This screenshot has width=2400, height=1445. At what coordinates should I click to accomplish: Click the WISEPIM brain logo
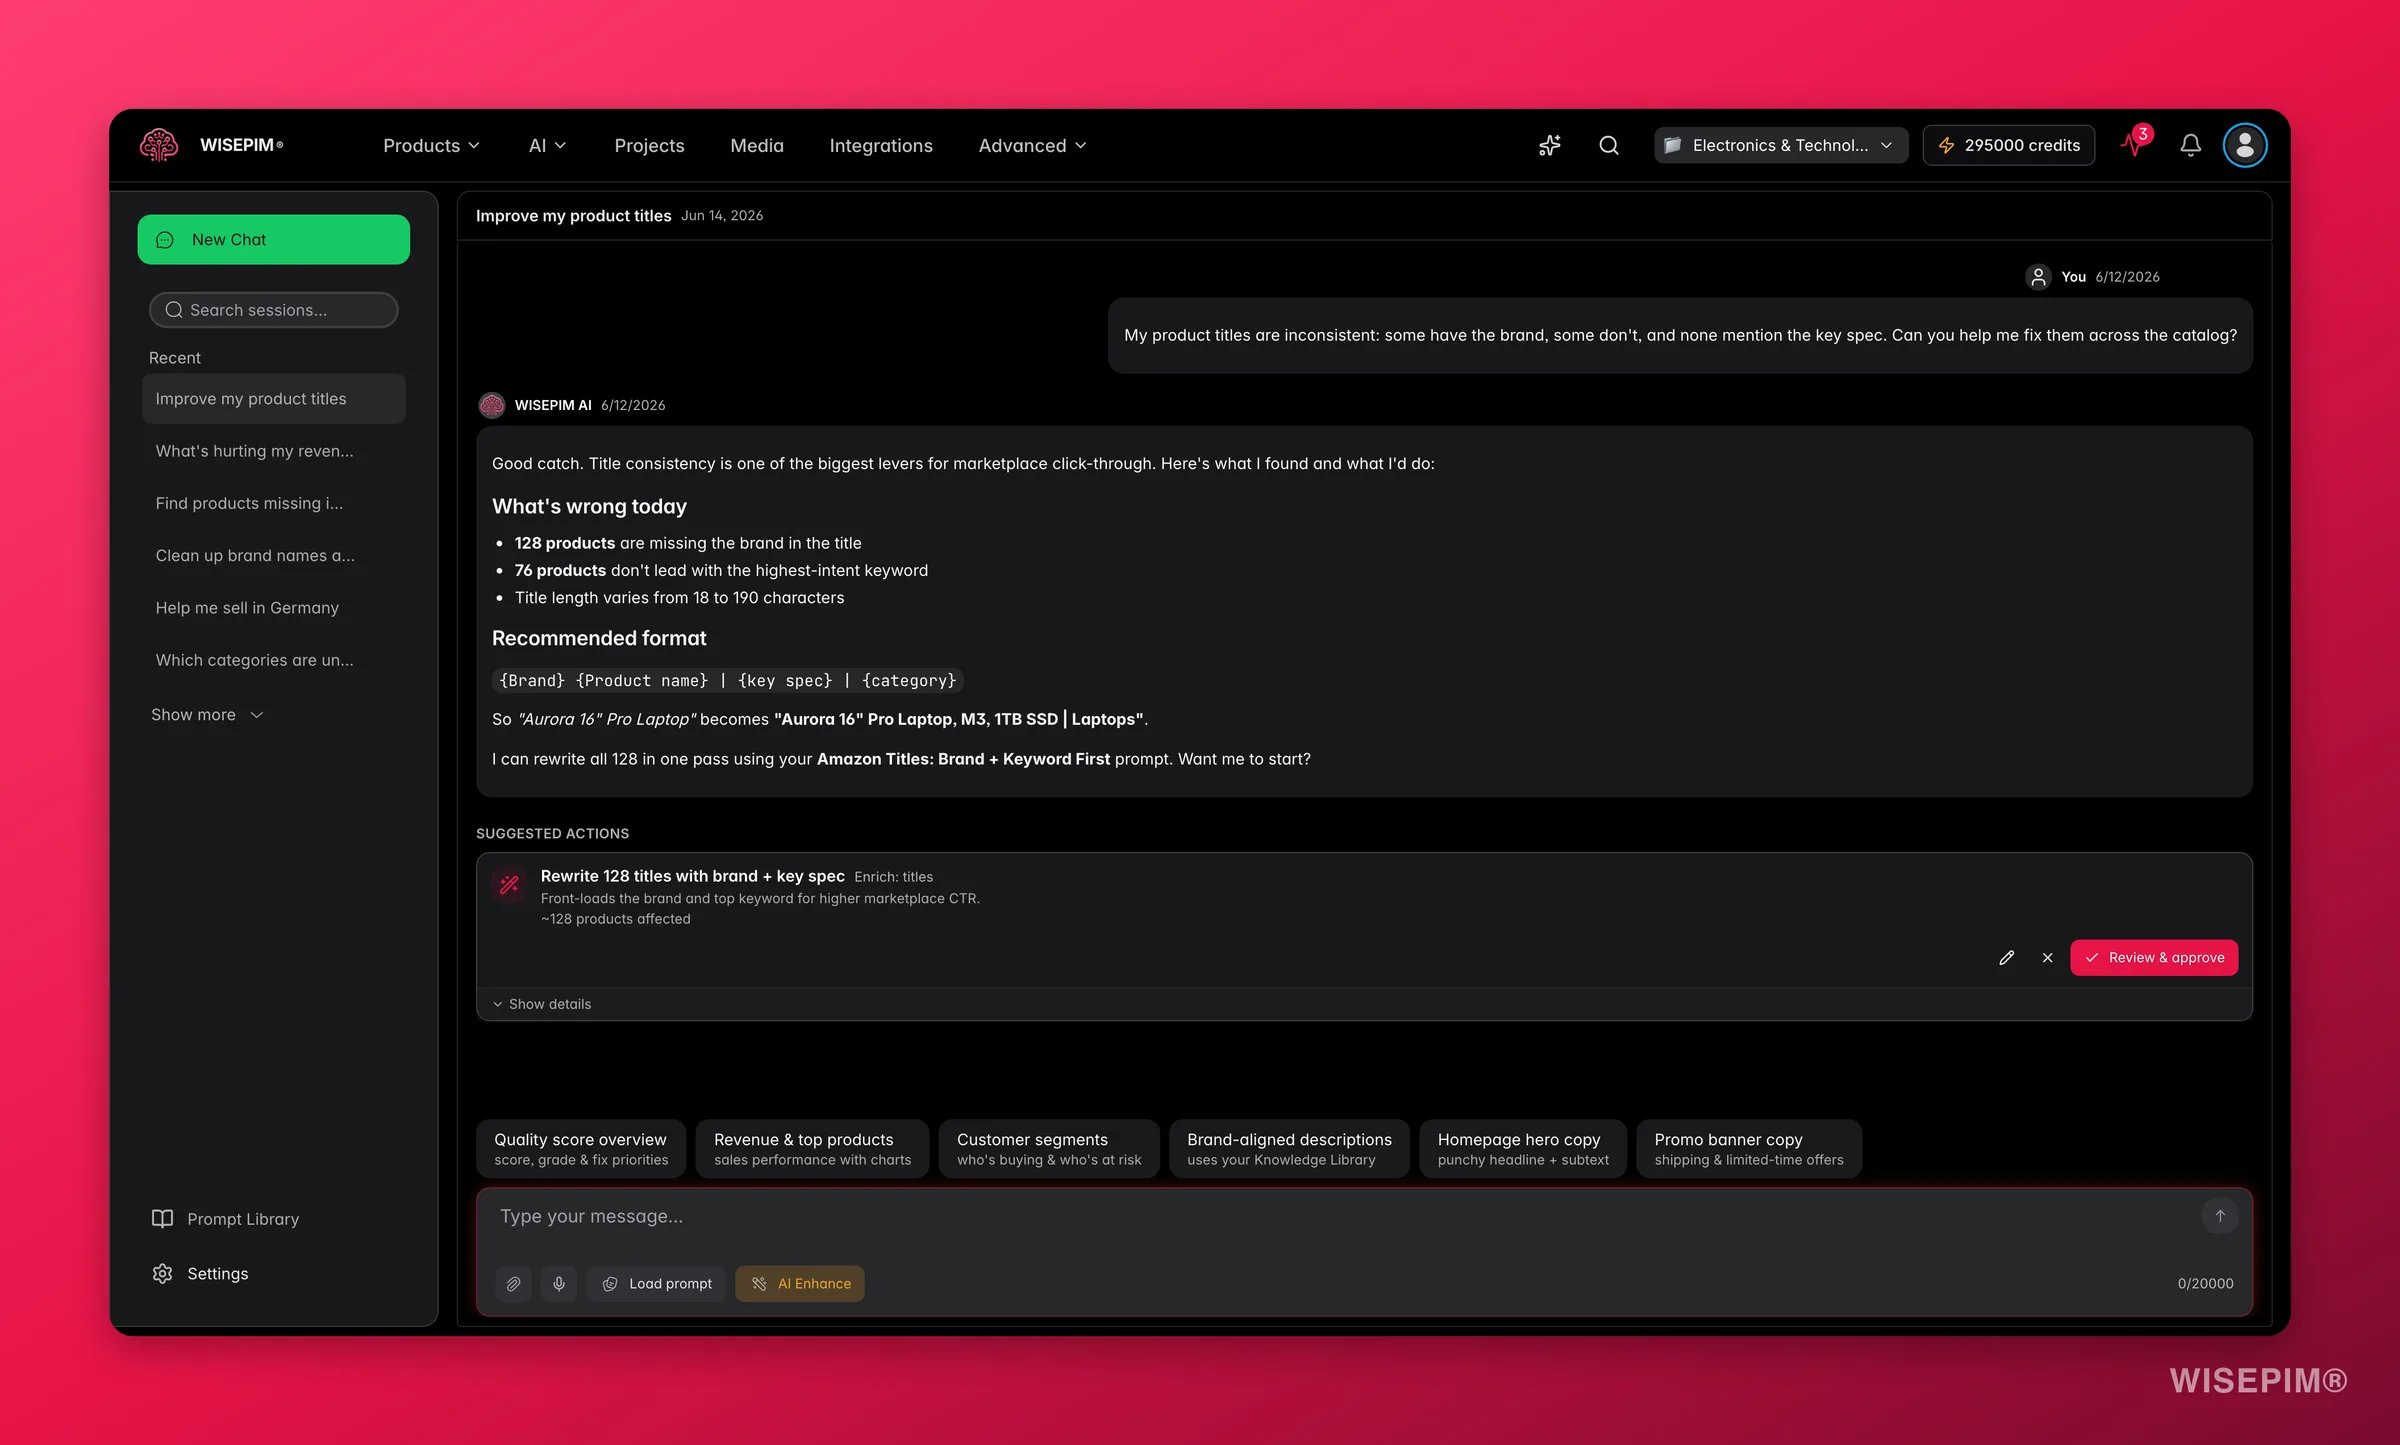tap(159, 145)
